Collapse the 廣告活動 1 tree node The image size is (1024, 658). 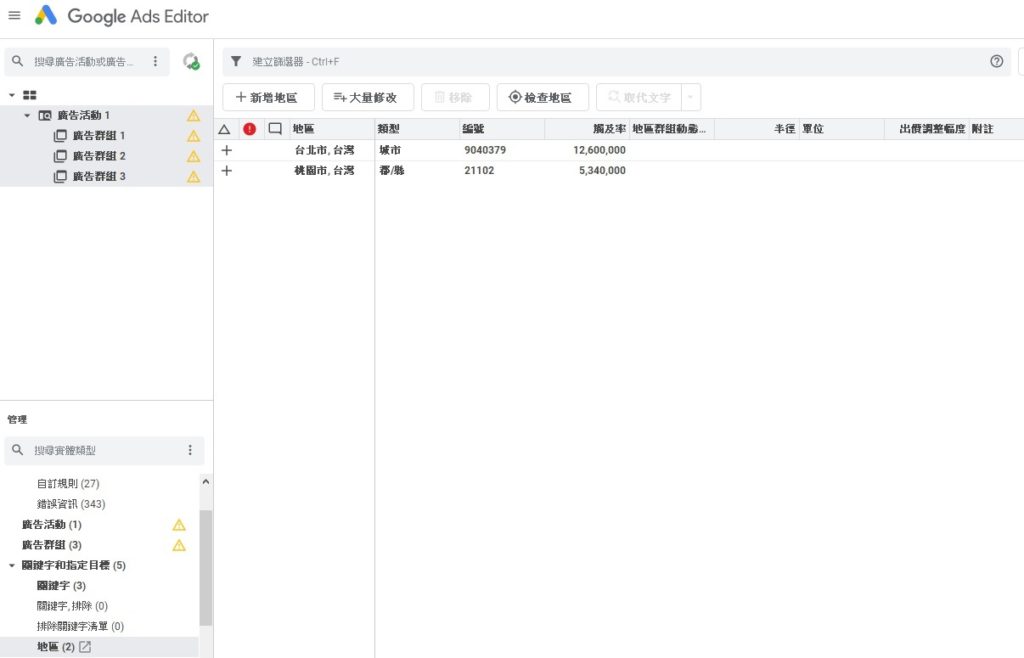(27, 116)
